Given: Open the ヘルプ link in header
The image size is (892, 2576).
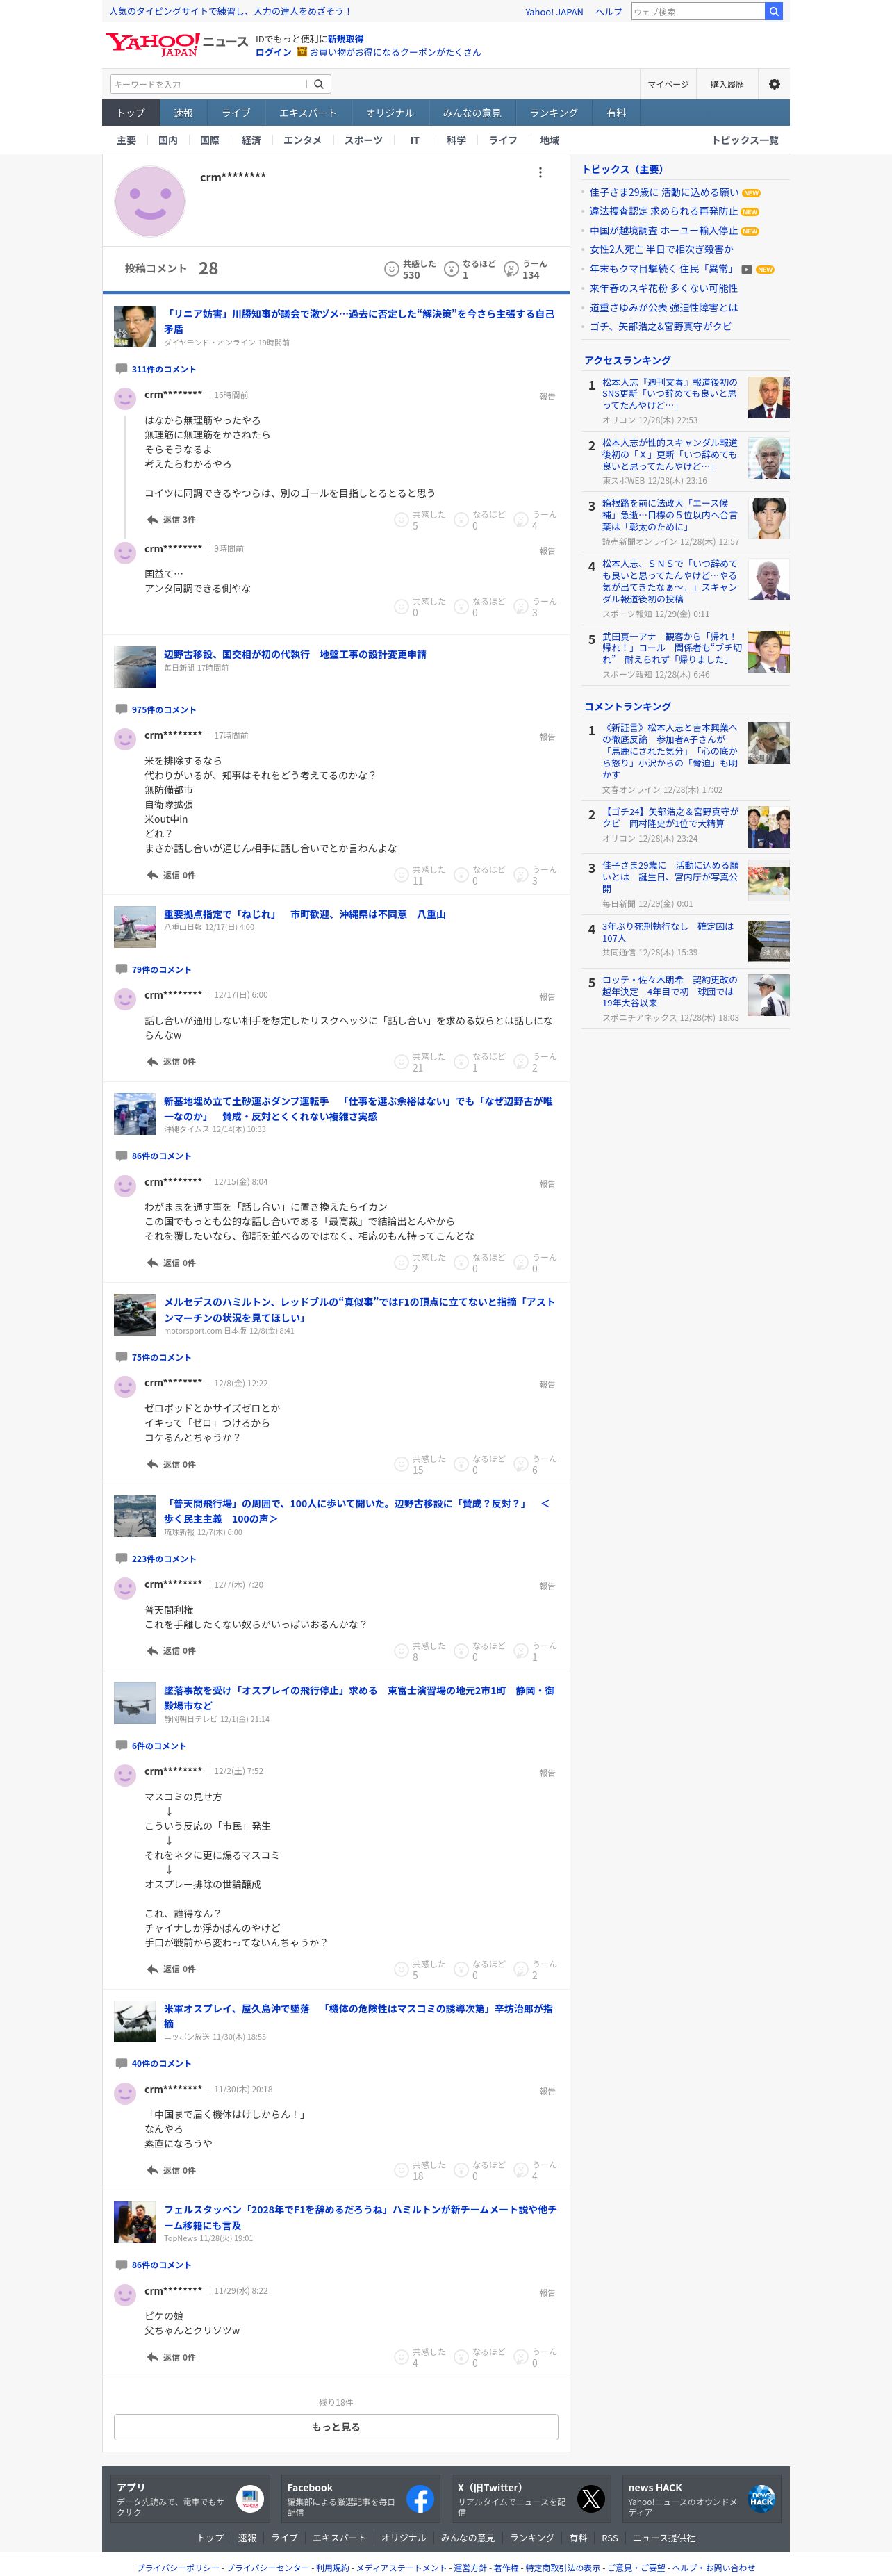Looking at the screenshot, I should point(608,12).
